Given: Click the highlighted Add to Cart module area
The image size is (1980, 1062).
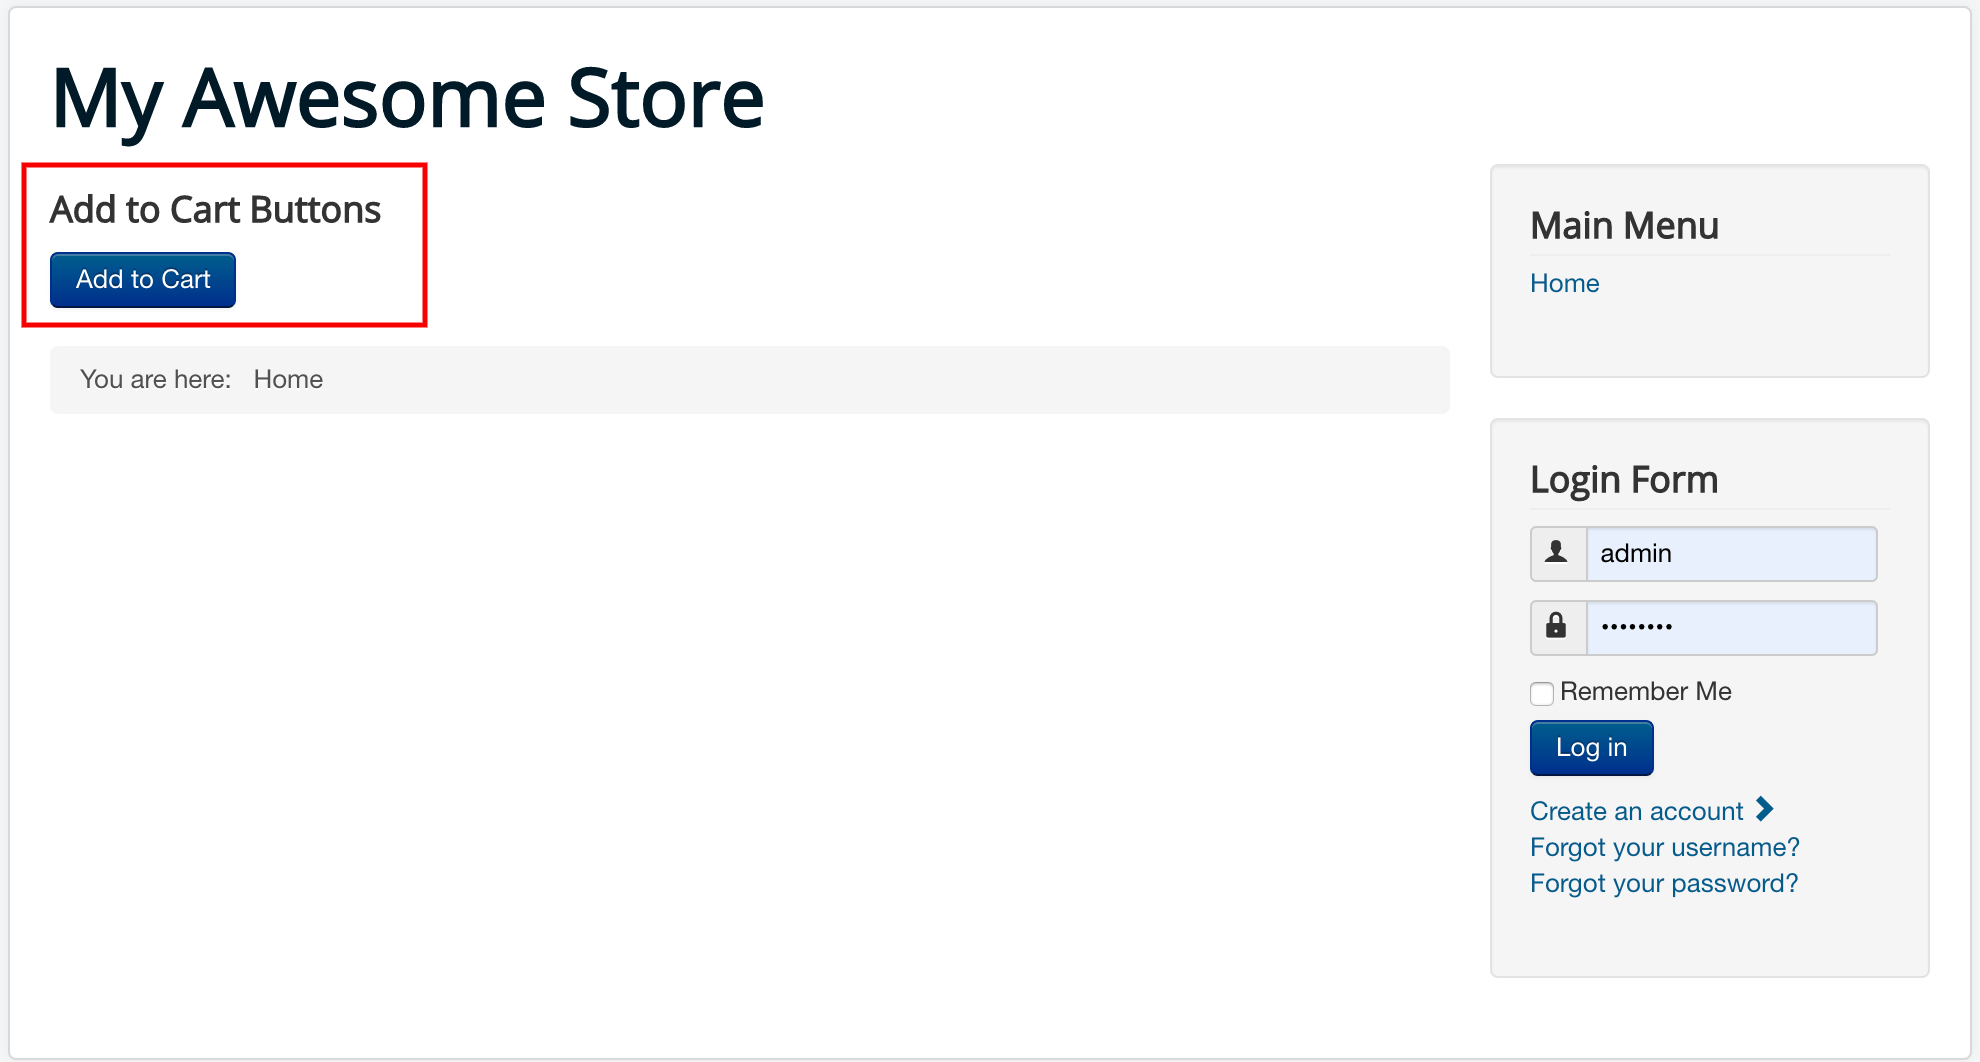Looking at the screenshot, I should [225, 244].
